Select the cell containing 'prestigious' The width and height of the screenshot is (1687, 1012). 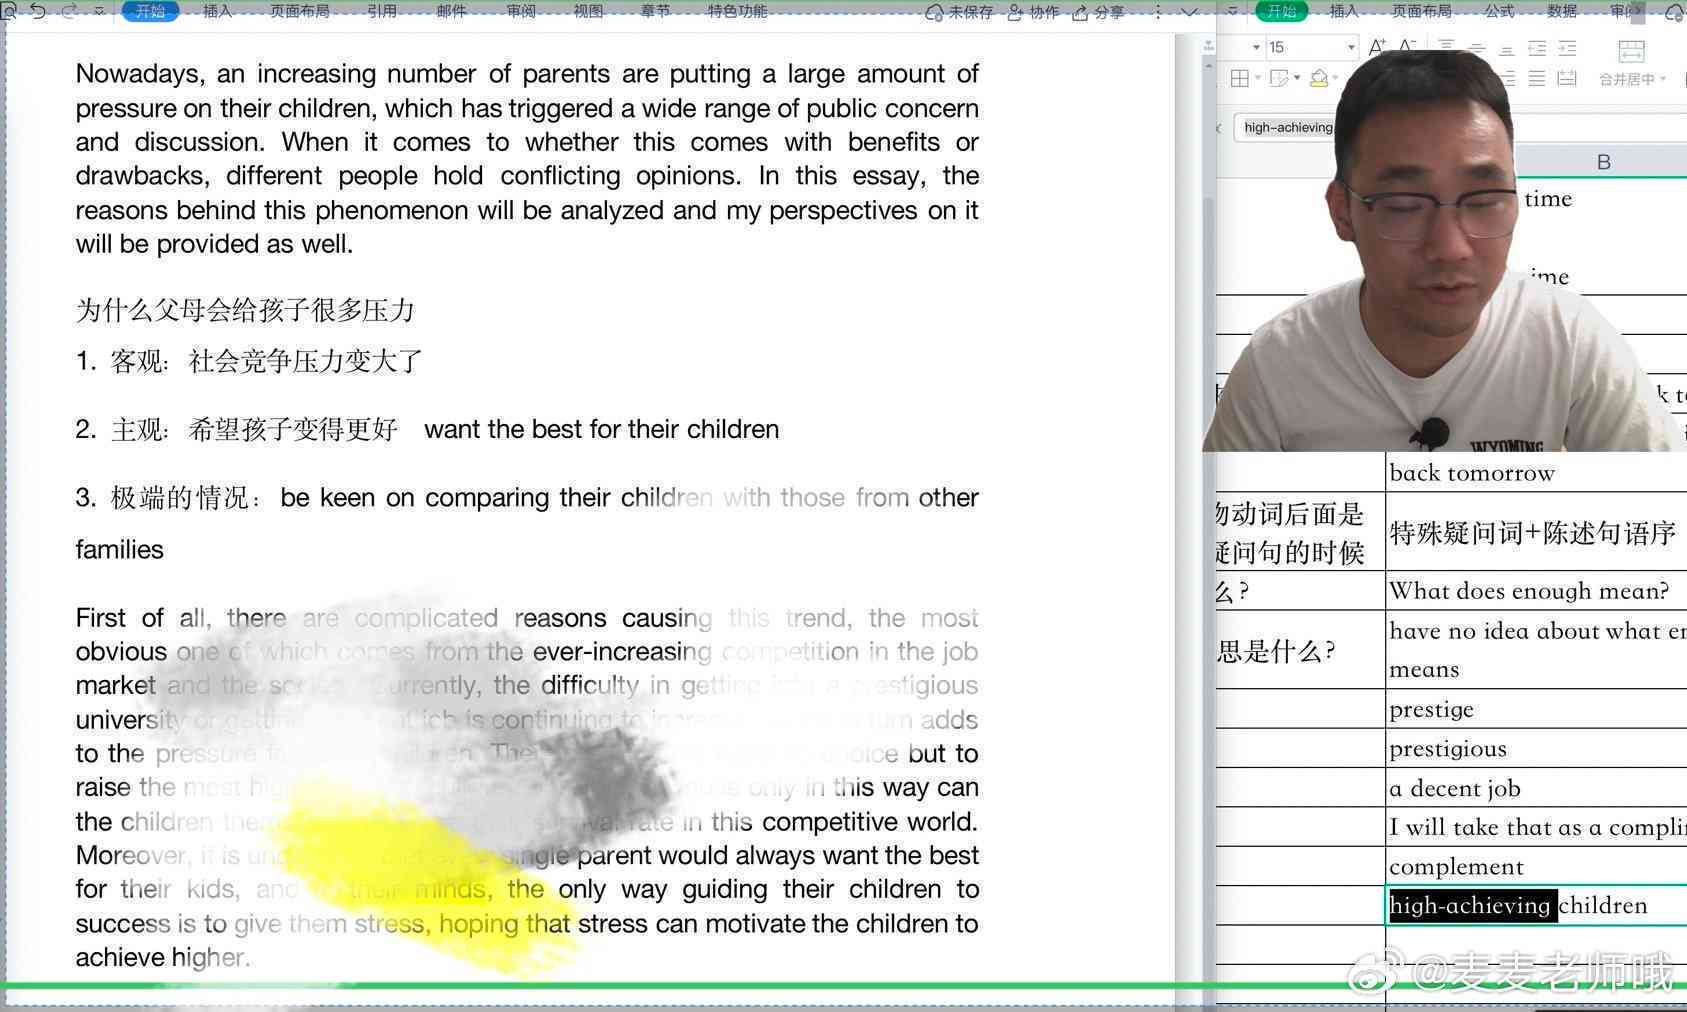coord(1536,748)
